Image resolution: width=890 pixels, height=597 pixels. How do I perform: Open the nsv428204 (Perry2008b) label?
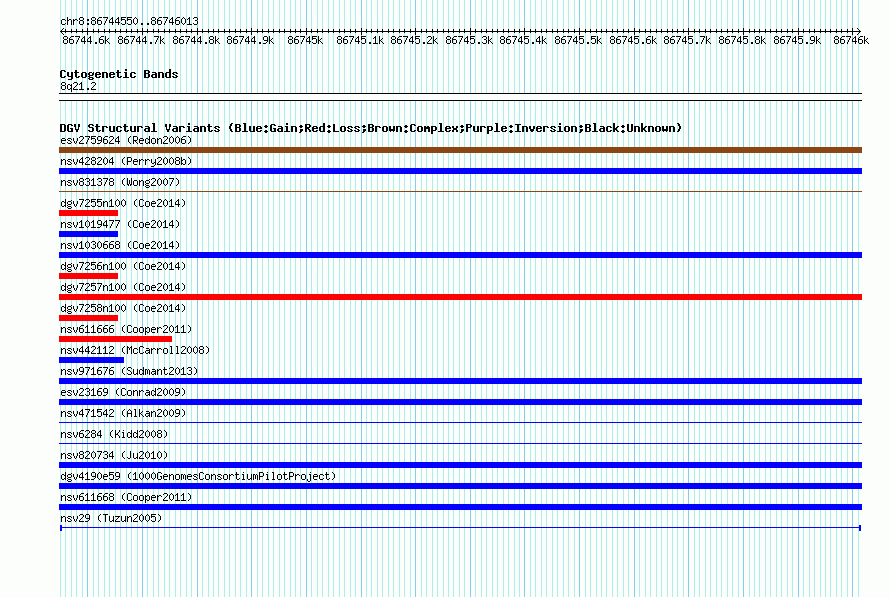(126, 161)
